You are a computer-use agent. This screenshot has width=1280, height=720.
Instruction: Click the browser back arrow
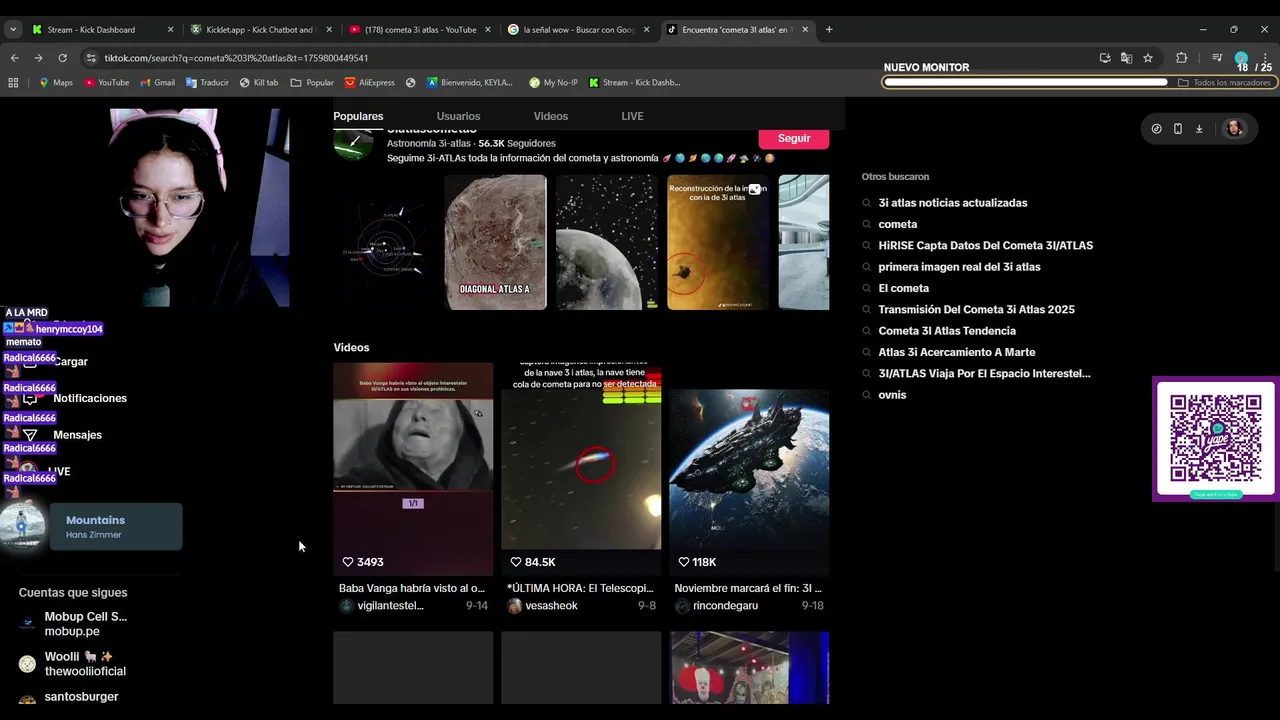click(x=14, y=58)
